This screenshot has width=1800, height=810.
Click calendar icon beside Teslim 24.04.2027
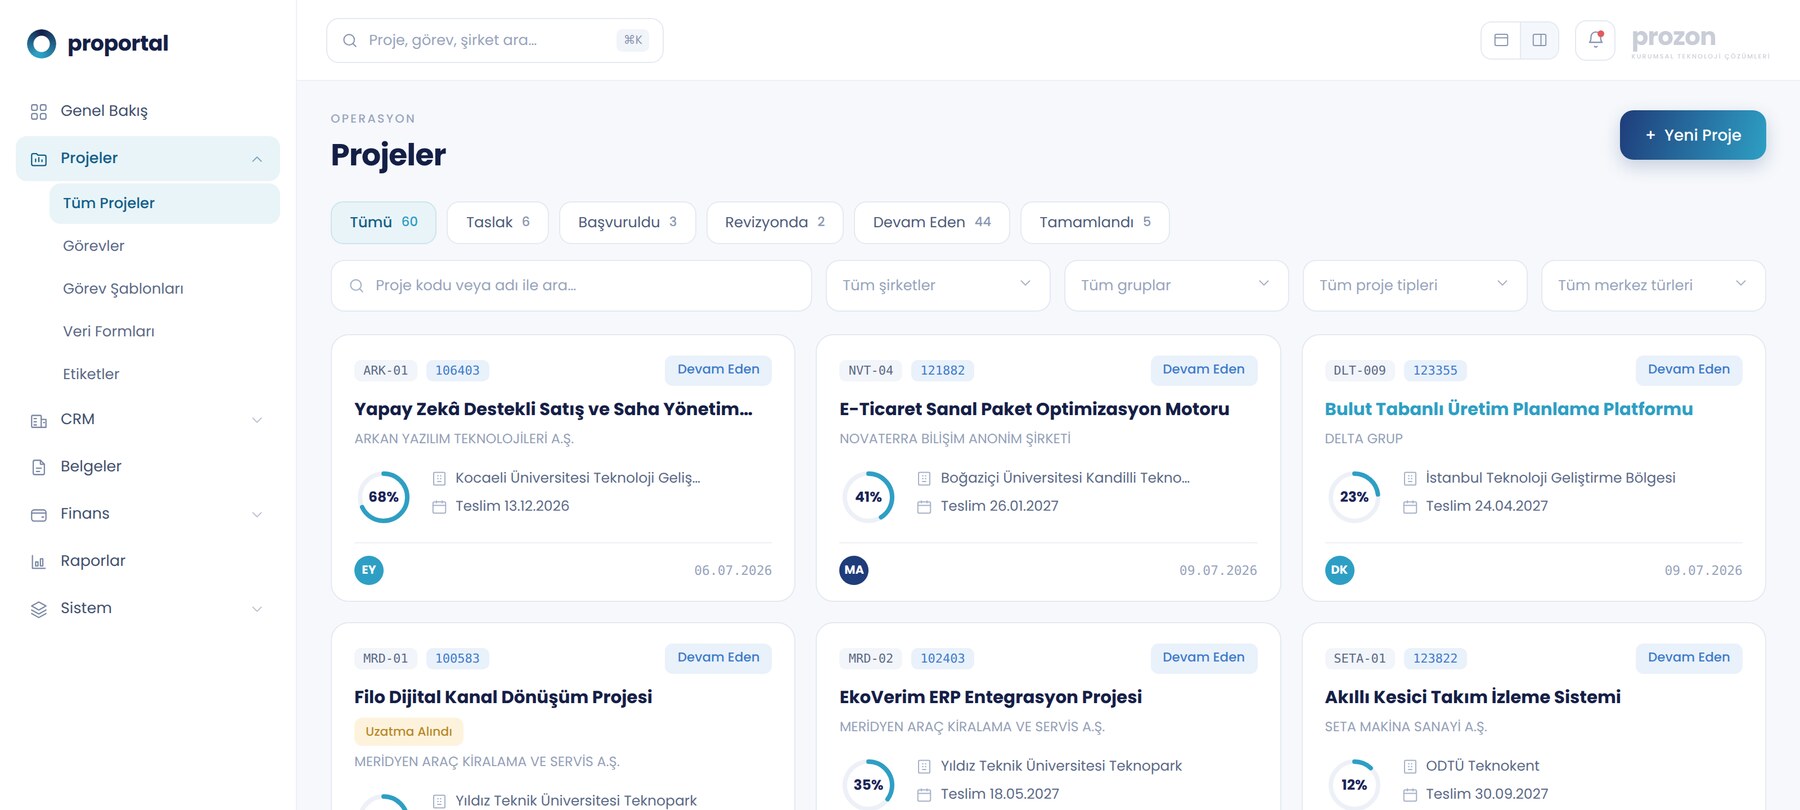click(x=1410, y=507)
